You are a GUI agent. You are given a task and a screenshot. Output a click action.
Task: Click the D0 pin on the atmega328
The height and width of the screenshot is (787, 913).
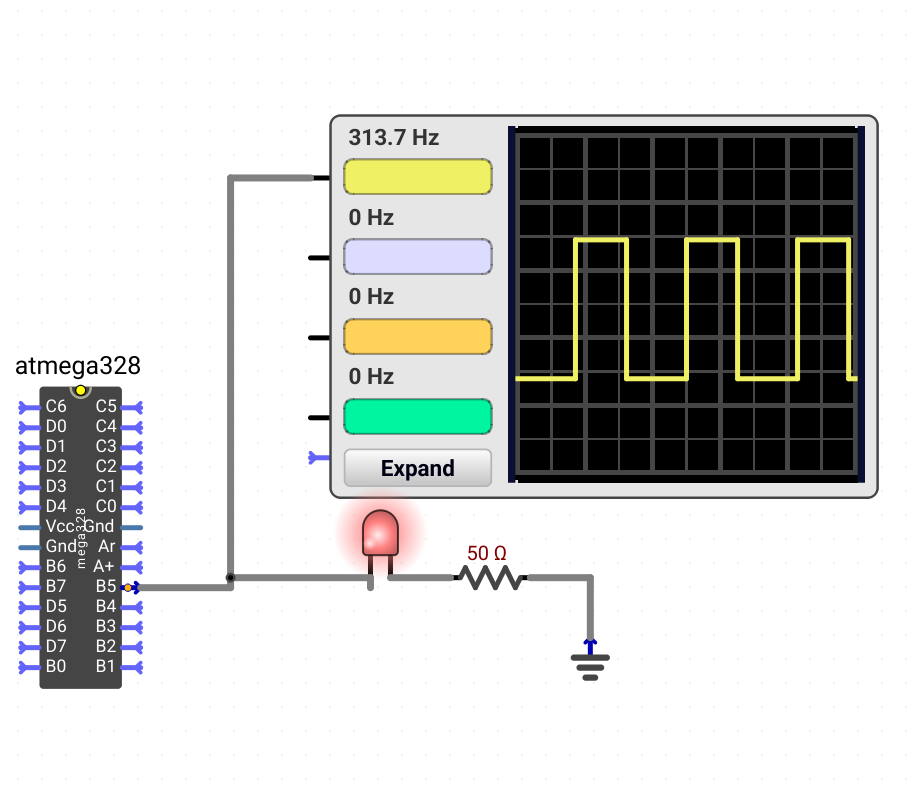coord(29,427)
